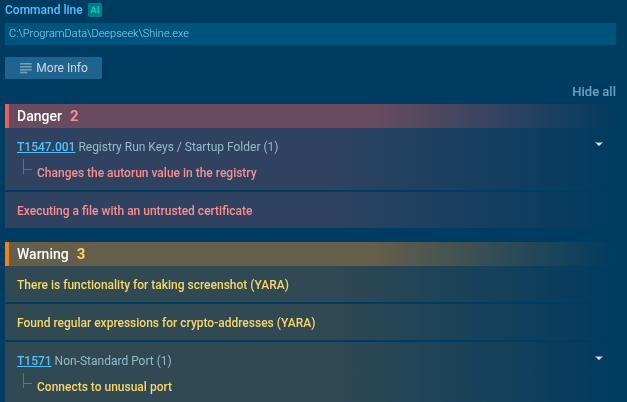Click the screenshot functionality YARA warning
627x402 pixels.
coord(153,285)
